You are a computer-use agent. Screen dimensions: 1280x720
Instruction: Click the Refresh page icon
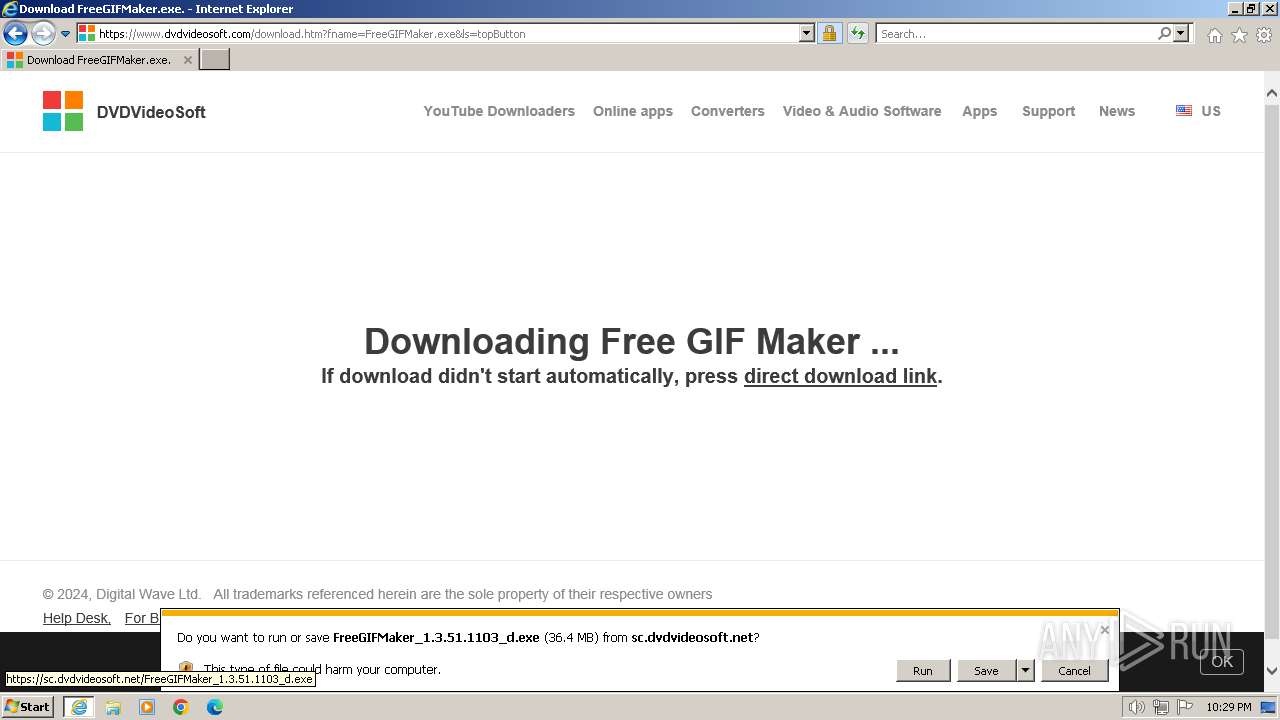coord(858,33)
